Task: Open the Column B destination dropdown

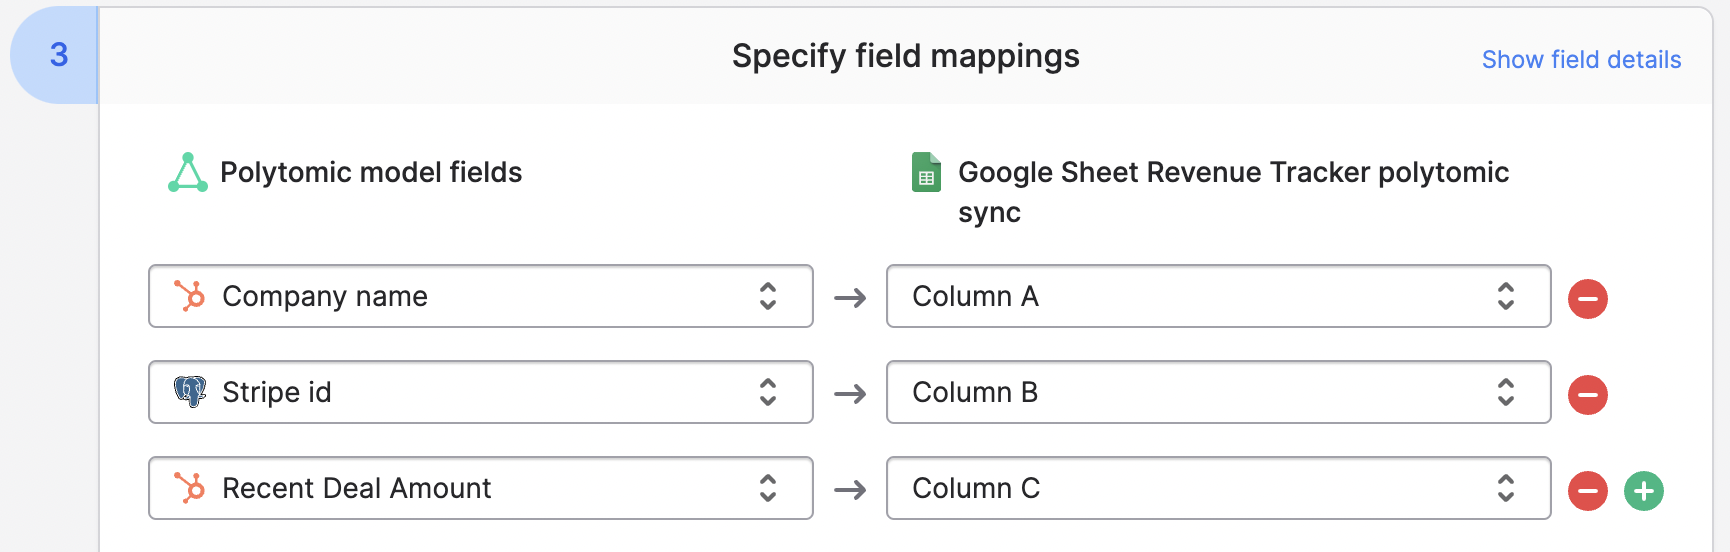Action: click(1218, 392)
